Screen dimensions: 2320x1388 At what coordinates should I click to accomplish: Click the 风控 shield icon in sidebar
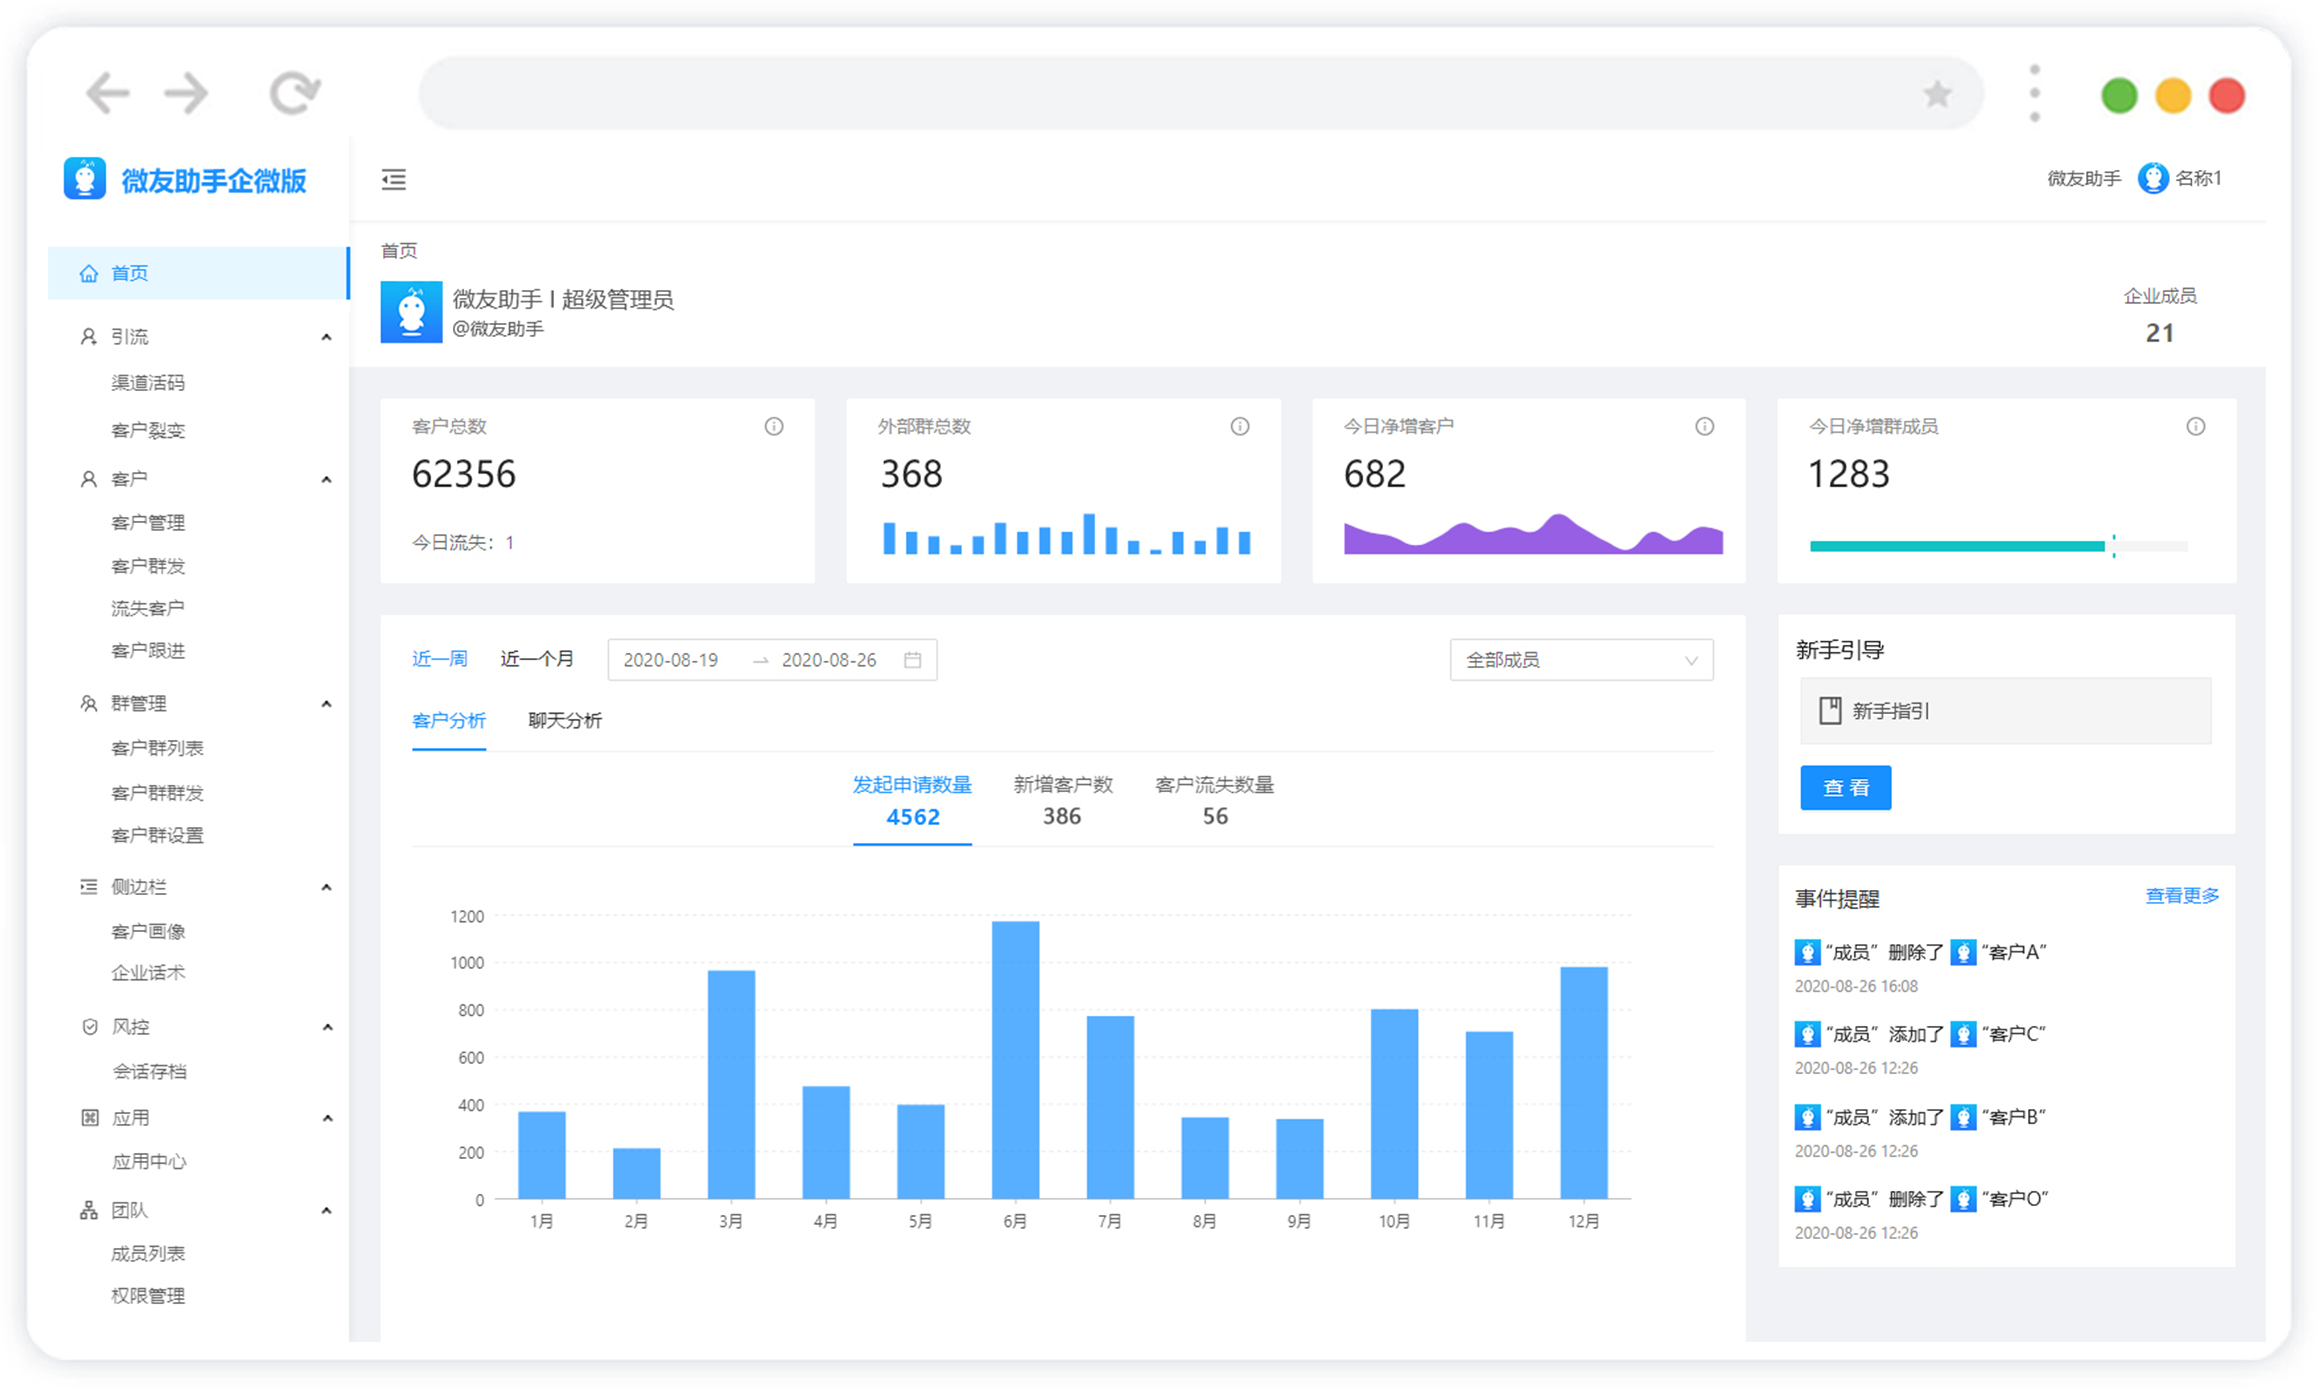point(89,1027)
